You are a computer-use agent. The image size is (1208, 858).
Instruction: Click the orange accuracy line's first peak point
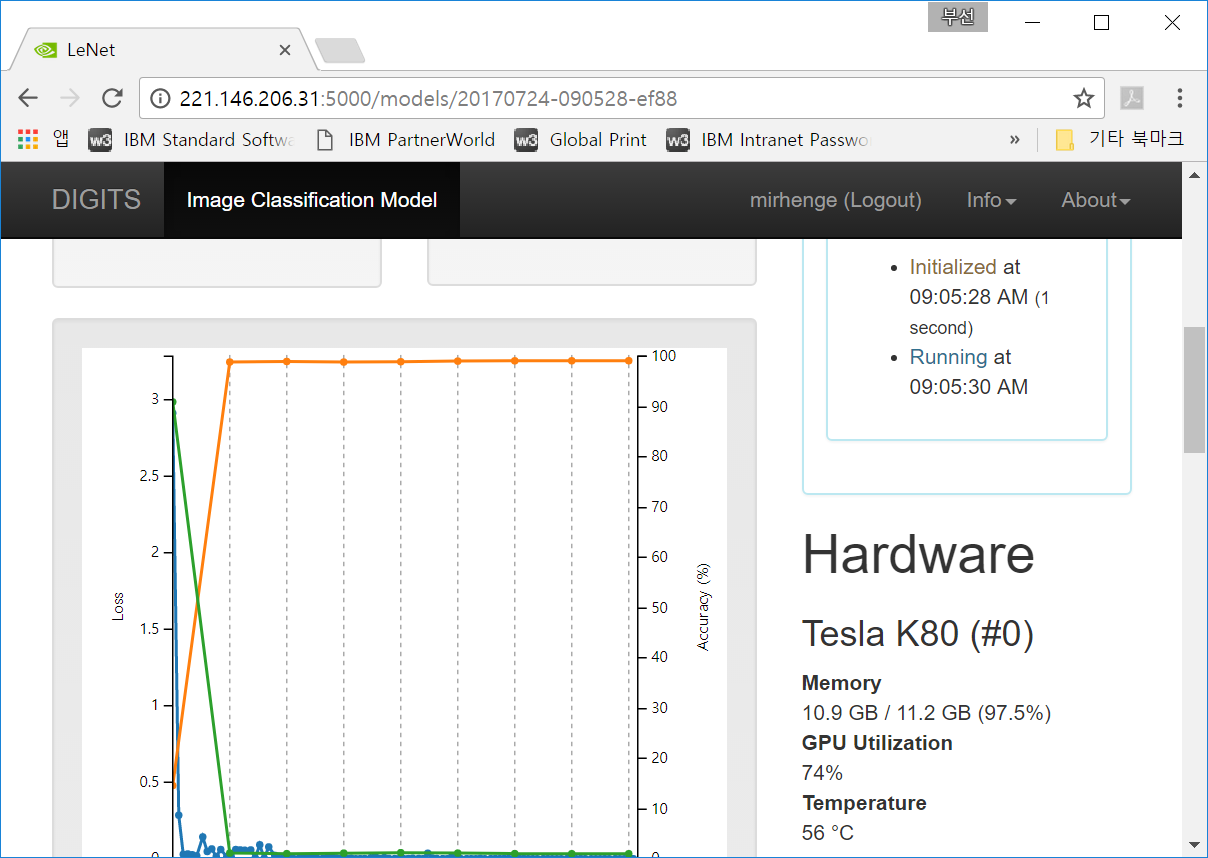point(230,362)
